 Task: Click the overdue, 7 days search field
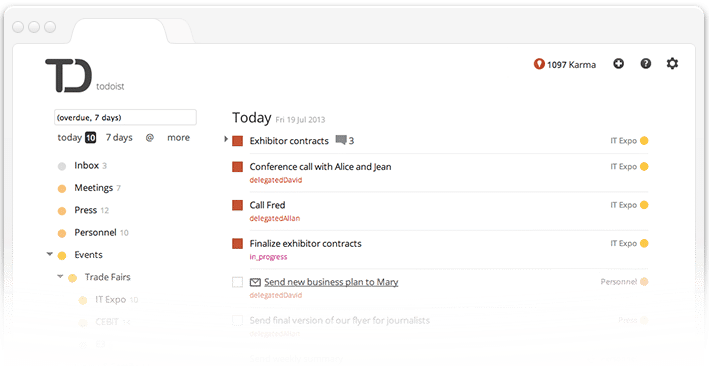125,117
